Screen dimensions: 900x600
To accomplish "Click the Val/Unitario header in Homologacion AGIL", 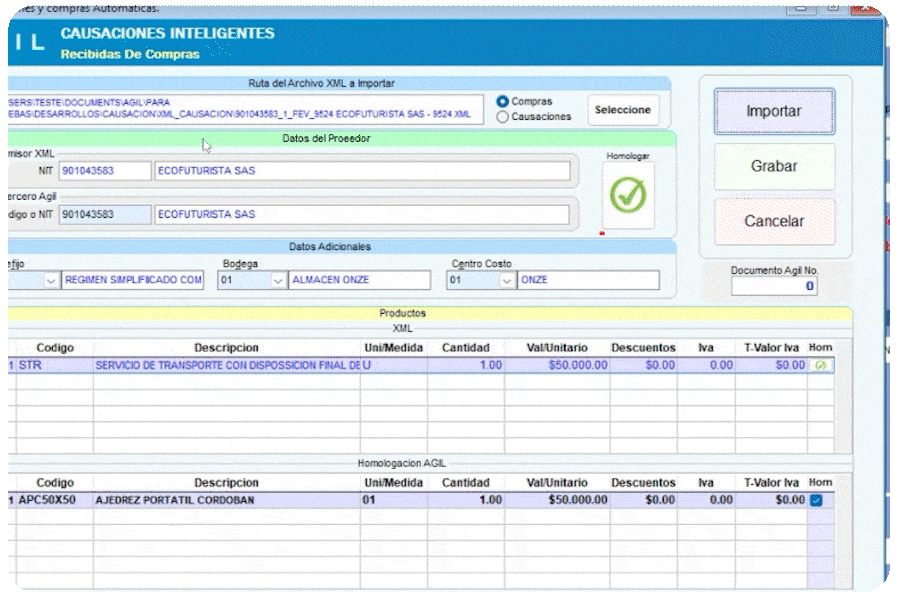I will (x=557, y=483).
